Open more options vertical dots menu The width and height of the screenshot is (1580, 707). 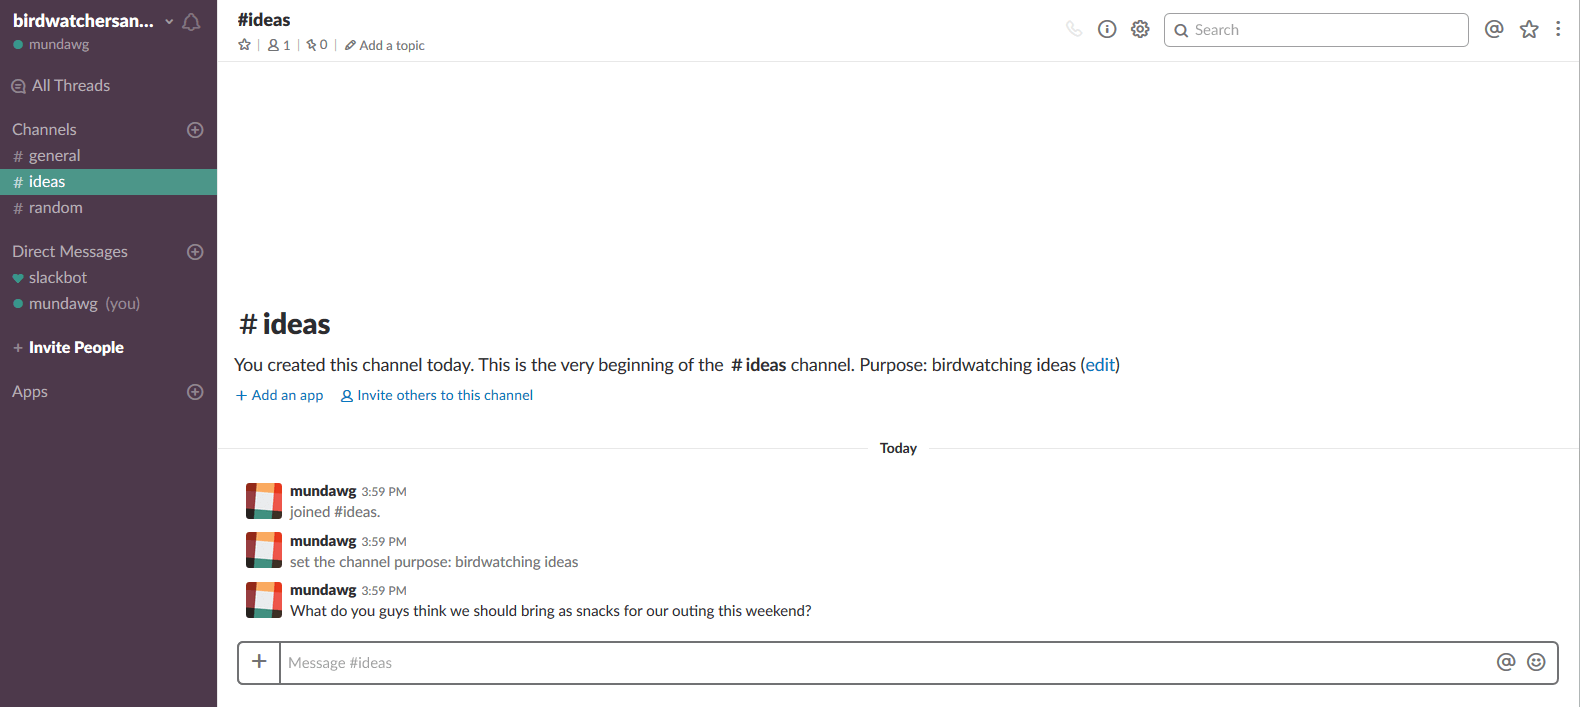pos(1558,29)
